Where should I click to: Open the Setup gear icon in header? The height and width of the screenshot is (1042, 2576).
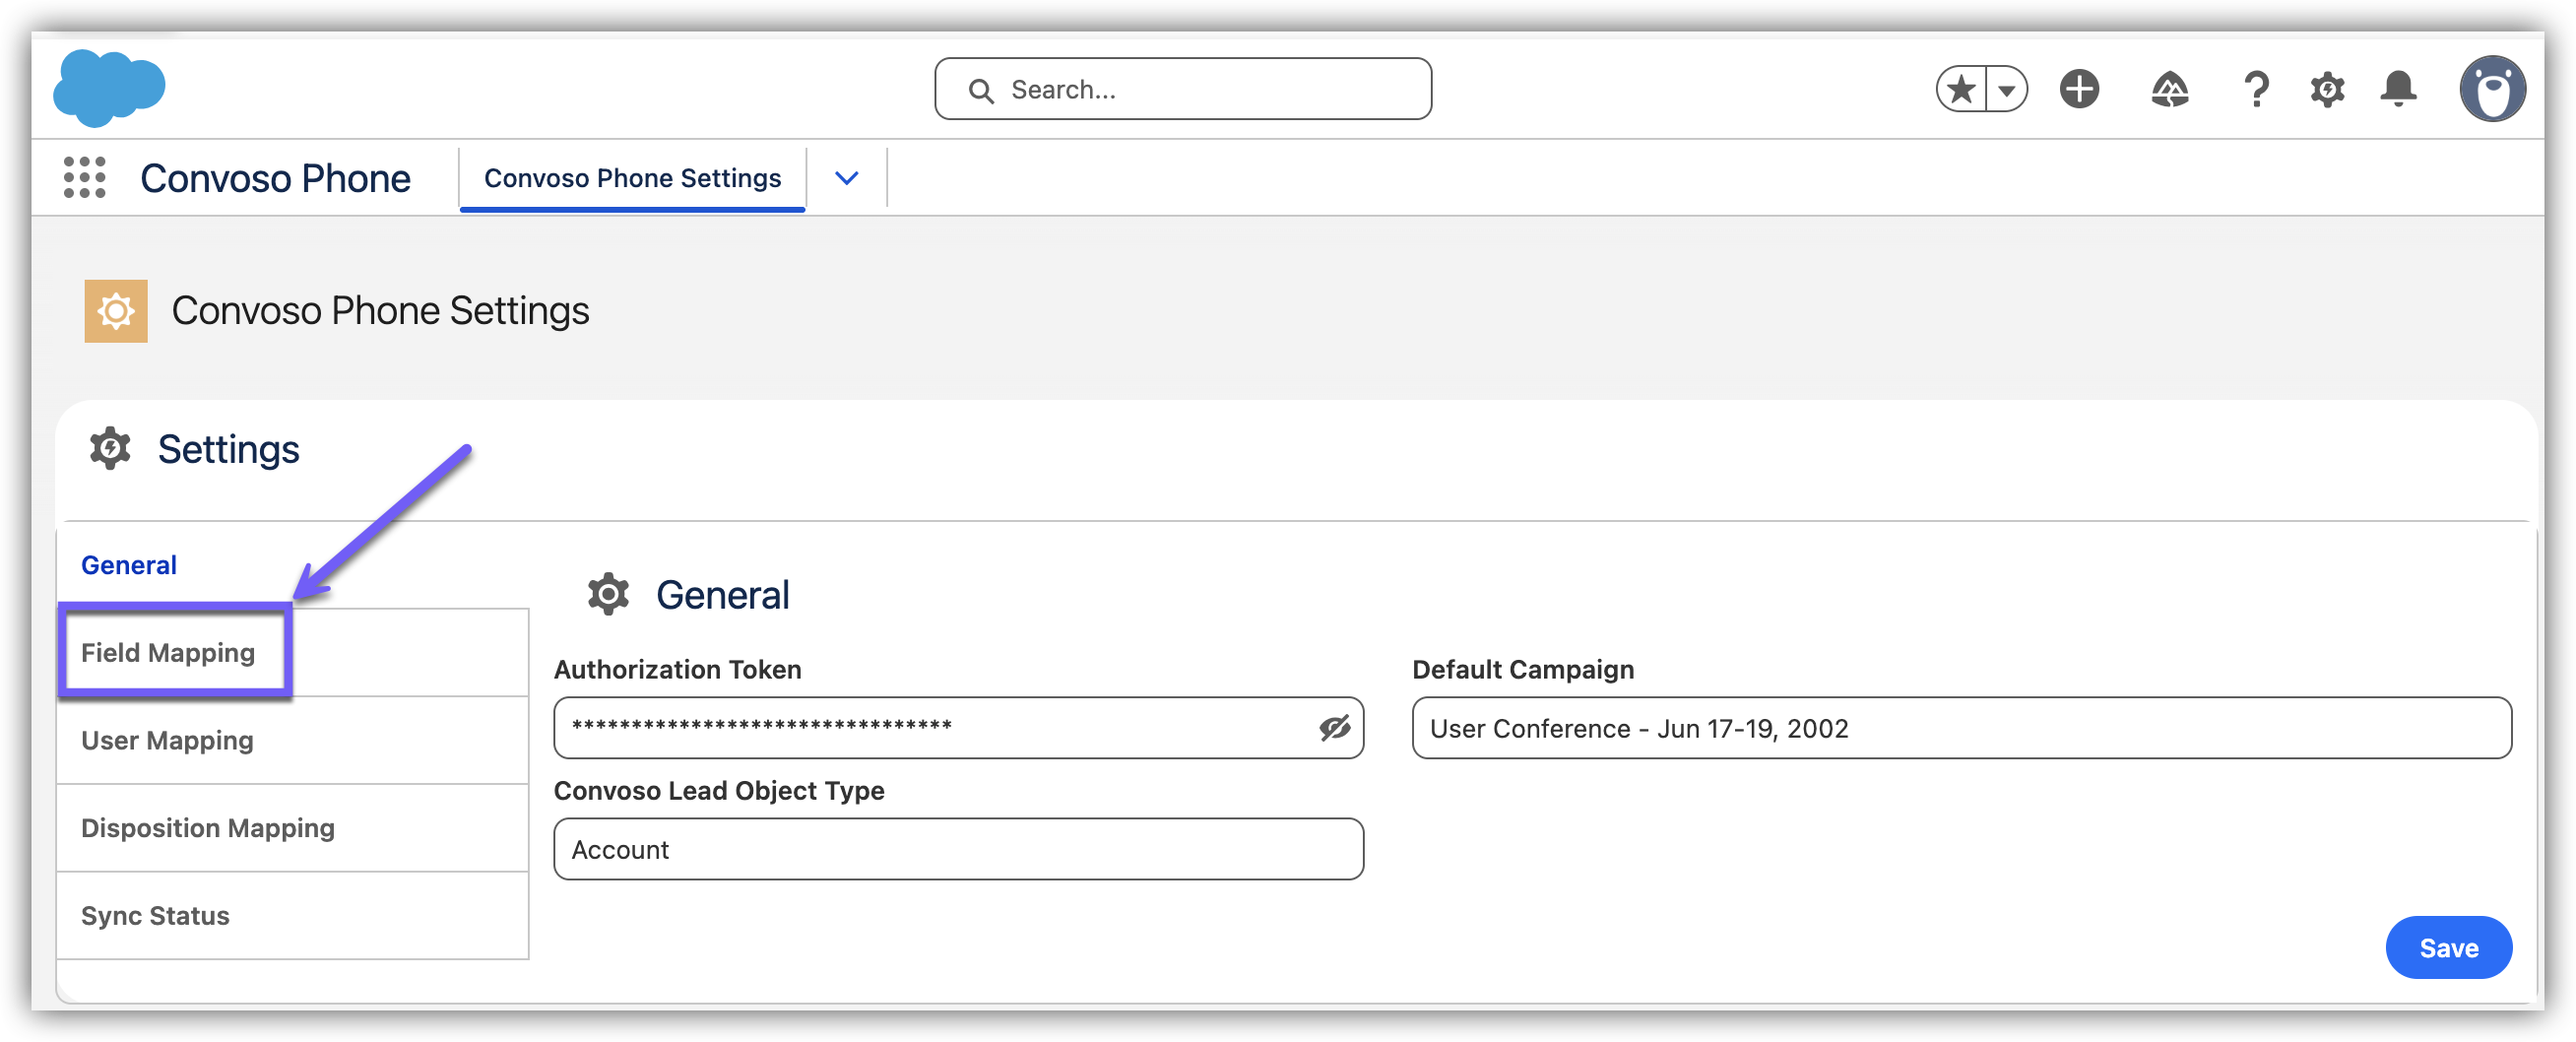(2327, 90)
